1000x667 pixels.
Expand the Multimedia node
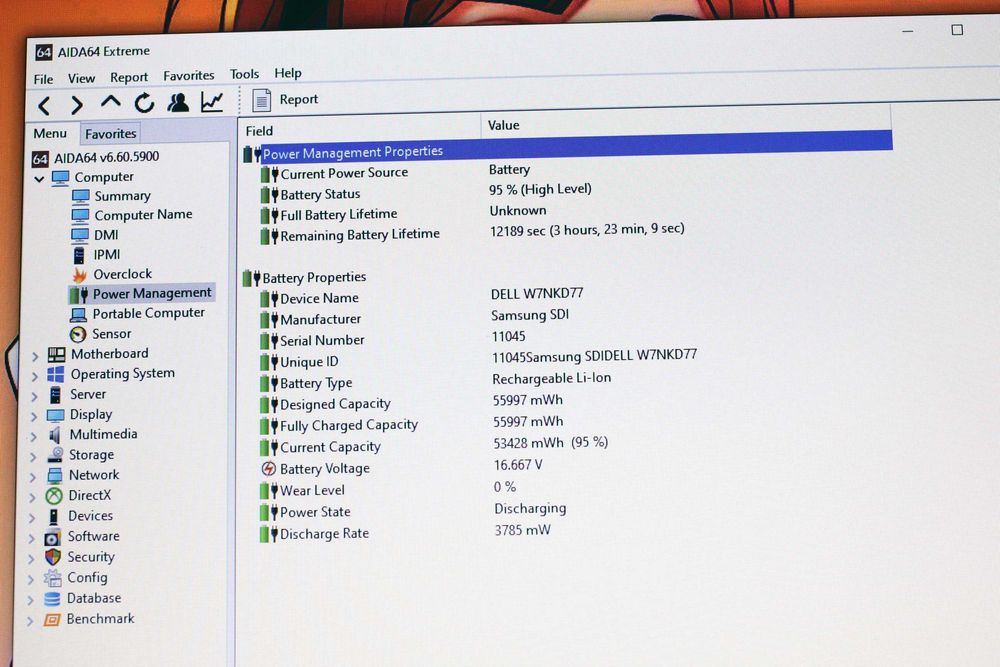(33, 437)
